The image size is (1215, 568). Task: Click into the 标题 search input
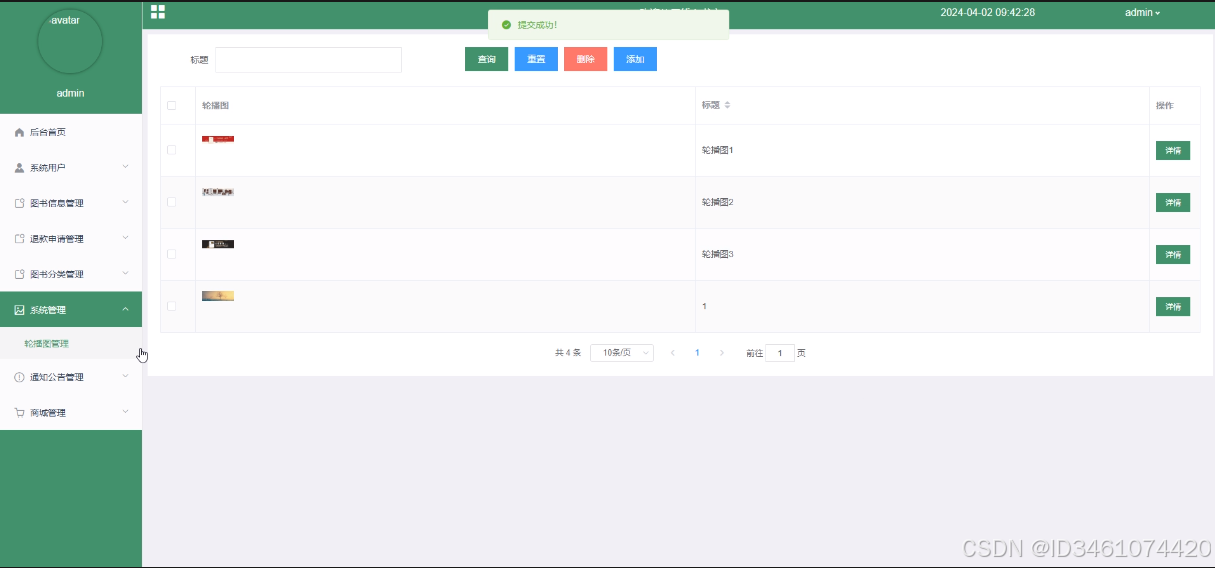308,60
